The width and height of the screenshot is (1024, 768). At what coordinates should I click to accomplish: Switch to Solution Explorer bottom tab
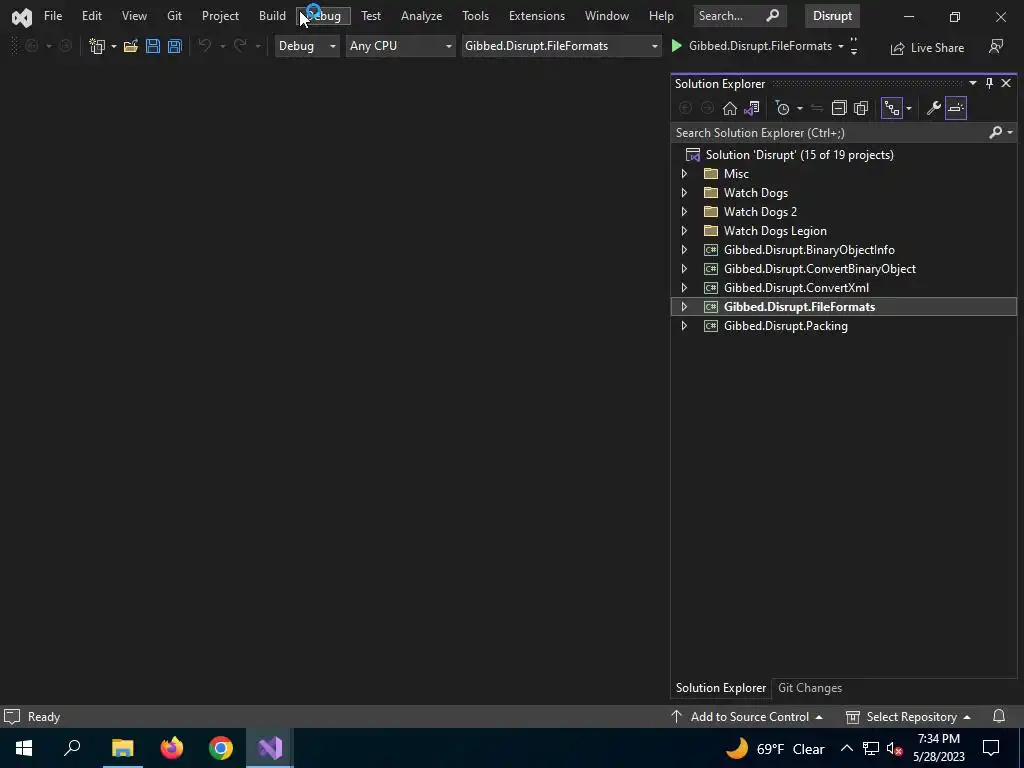721,688
